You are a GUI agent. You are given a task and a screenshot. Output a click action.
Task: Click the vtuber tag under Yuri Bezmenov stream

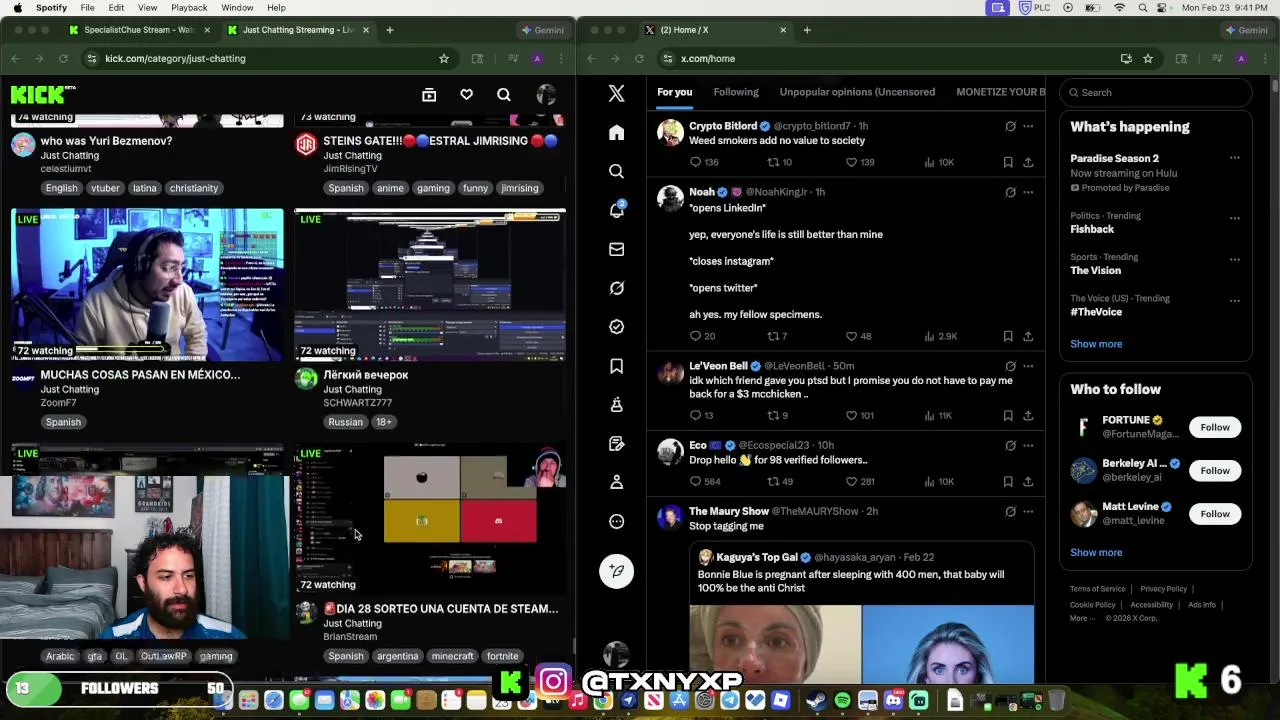[x=105, y=188]
